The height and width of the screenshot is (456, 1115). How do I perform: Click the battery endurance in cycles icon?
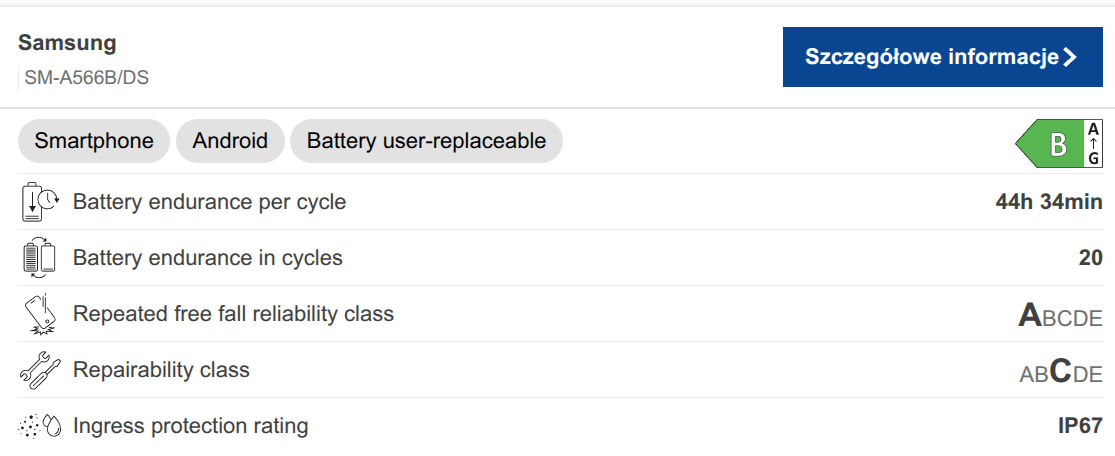click(38, 258)
